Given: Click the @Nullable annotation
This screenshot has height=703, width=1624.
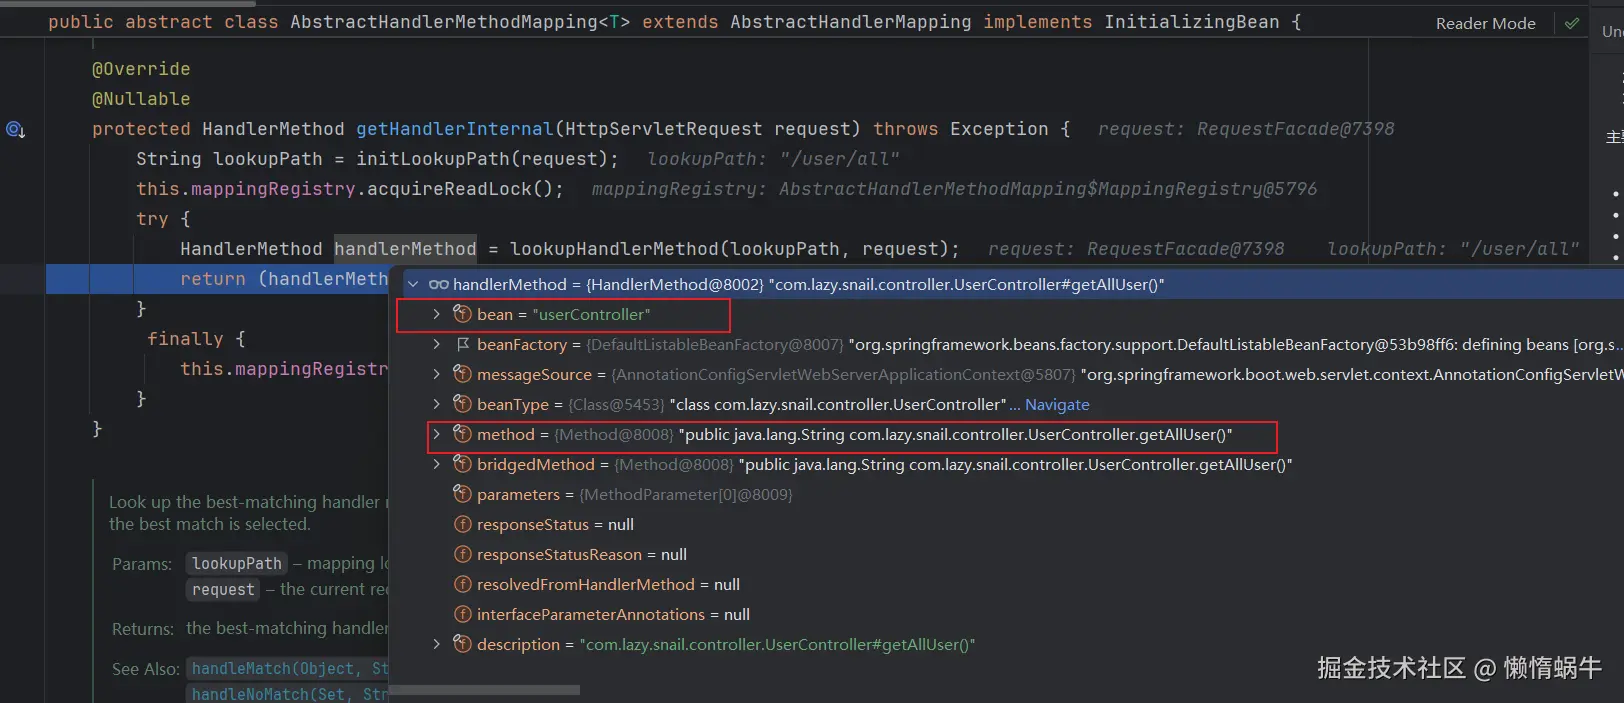Looking at the screenshot, I should click(141, 99).
